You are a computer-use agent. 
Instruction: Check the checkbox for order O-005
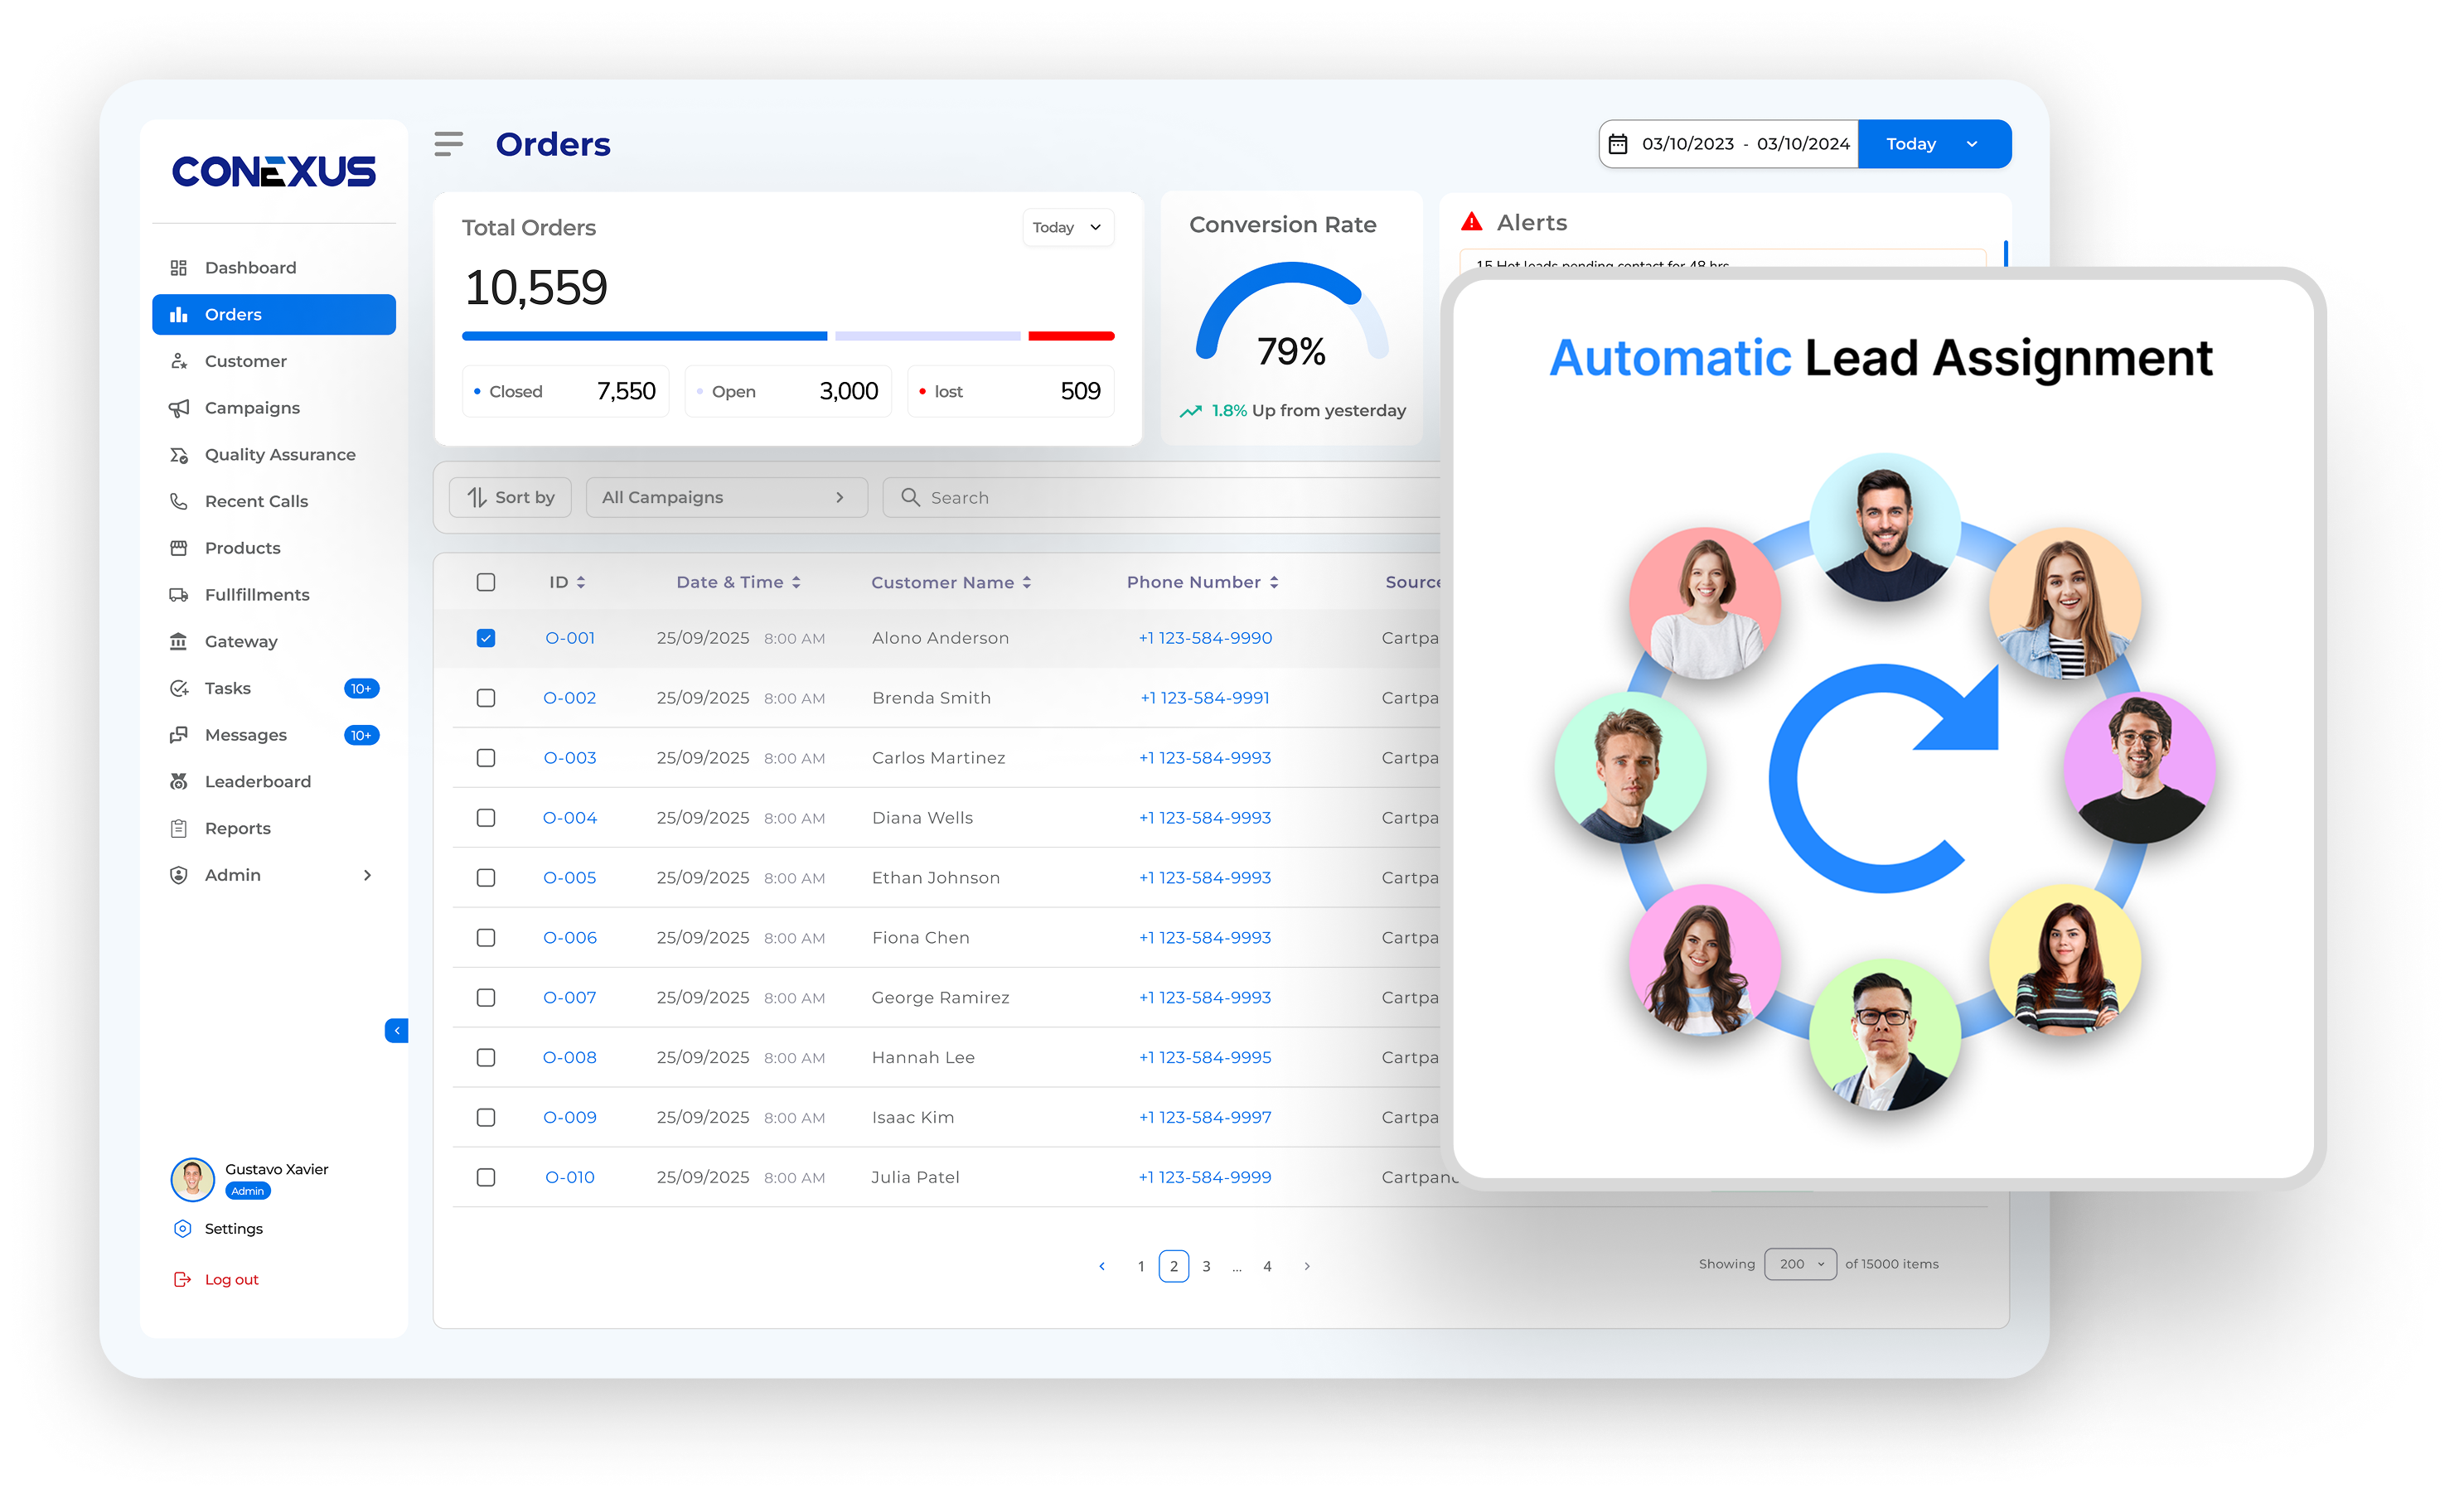tap(486, 877)
